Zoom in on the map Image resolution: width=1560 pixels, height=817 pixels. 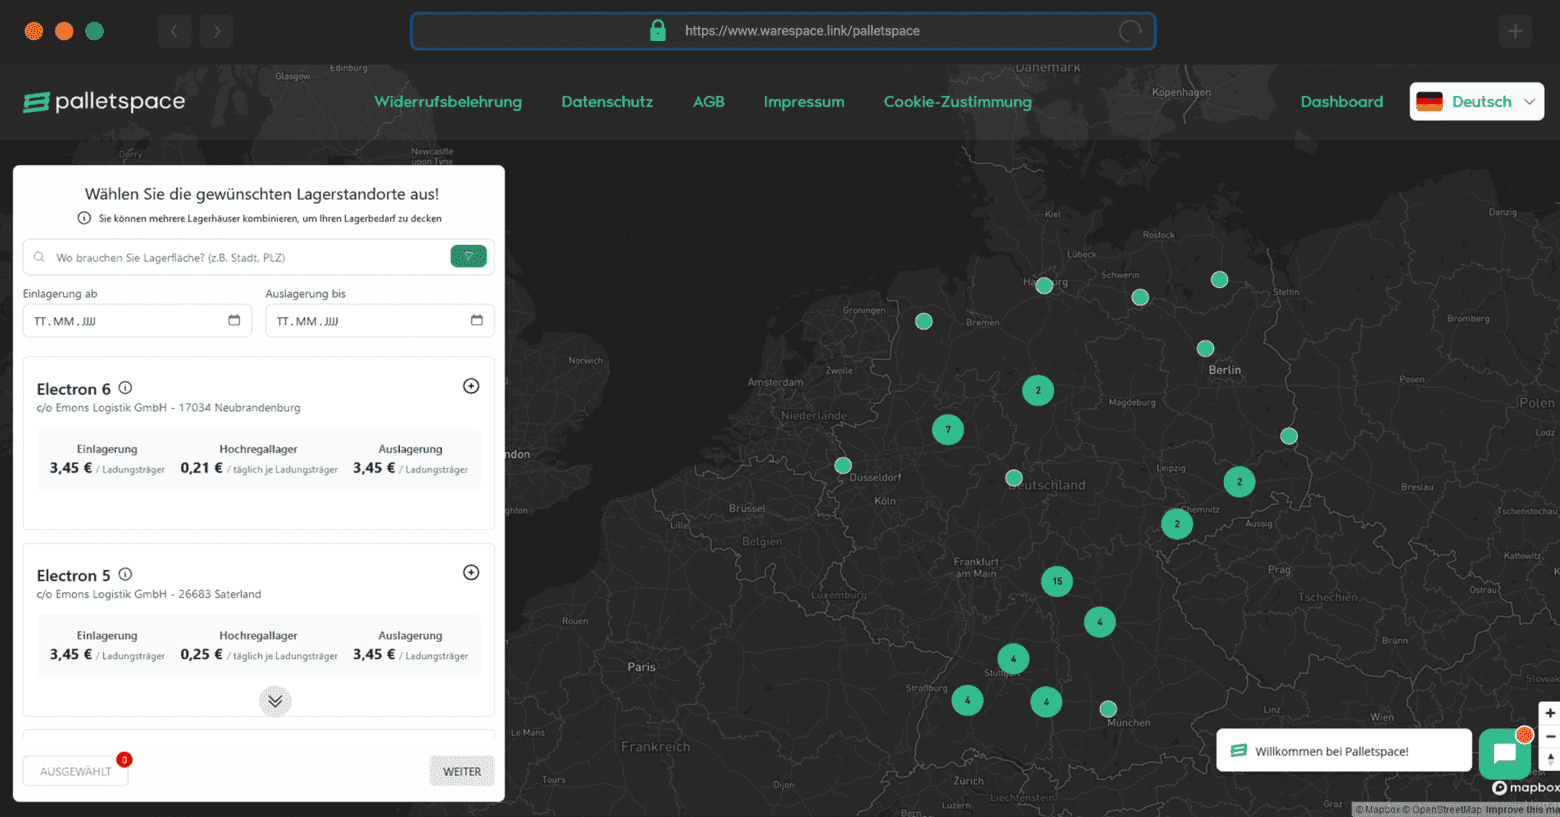[1550, 714]
